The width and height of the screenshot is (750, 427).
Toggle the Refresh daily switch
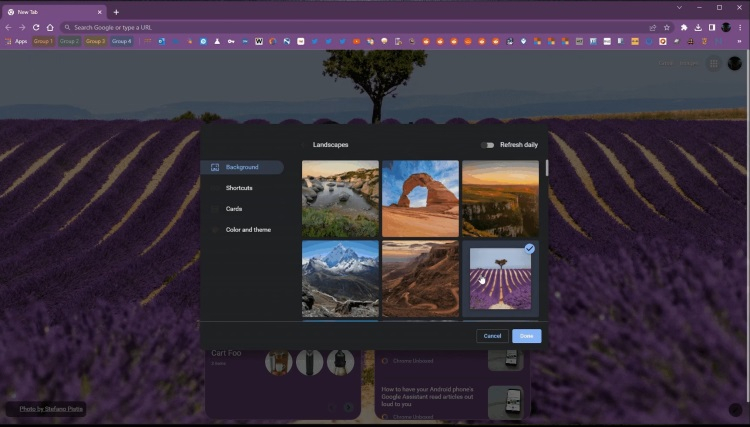pyautogui.click(x=487, y=145)
